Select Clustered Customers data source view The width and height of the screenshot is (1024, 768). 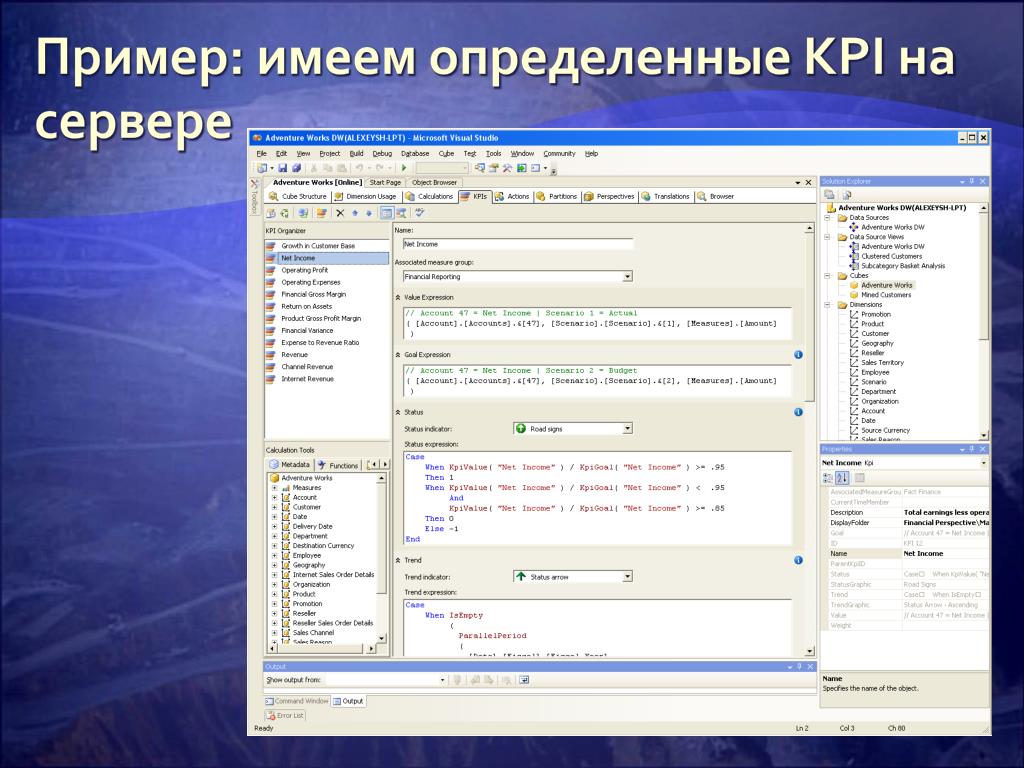(891, 256)
